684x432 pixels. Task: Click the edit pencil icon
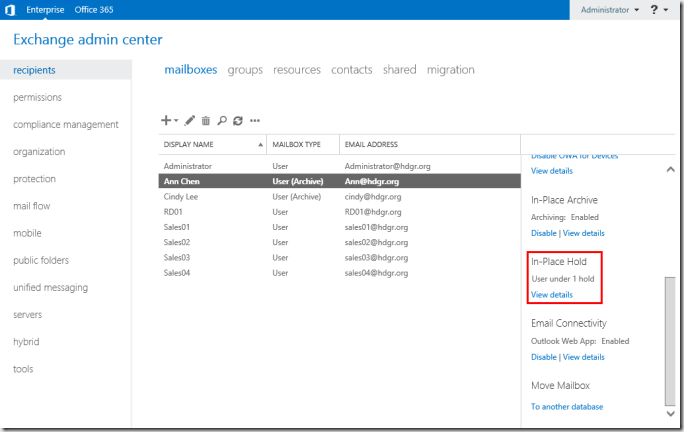pyautogui.click(x=190, y=120)
